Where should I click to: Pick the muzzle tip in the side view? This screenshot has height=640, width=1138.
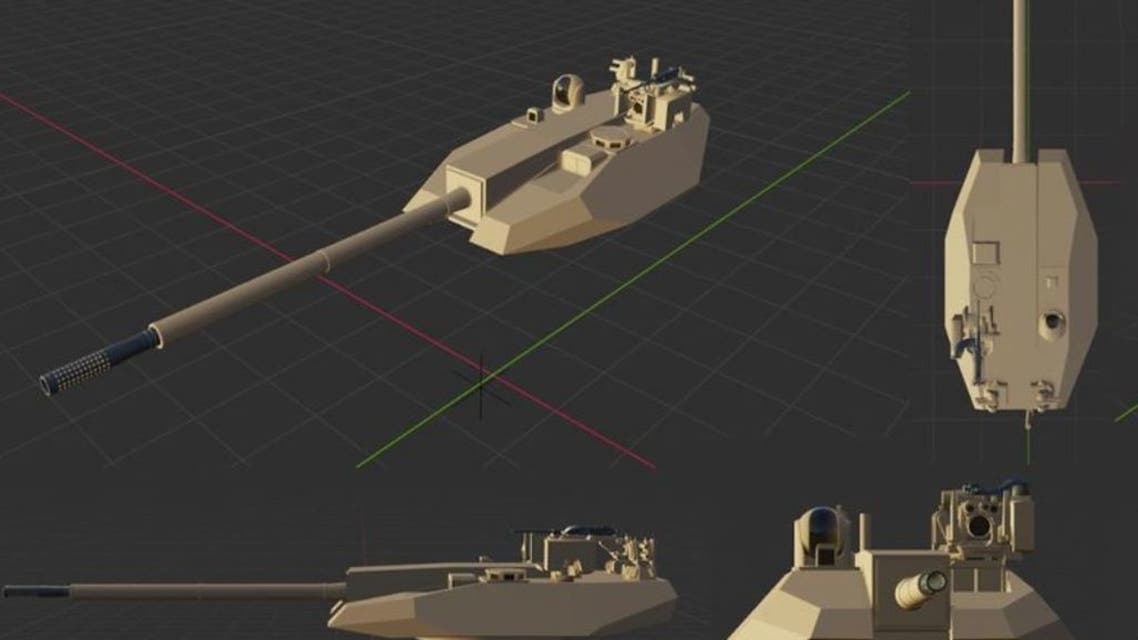point(20,591)
